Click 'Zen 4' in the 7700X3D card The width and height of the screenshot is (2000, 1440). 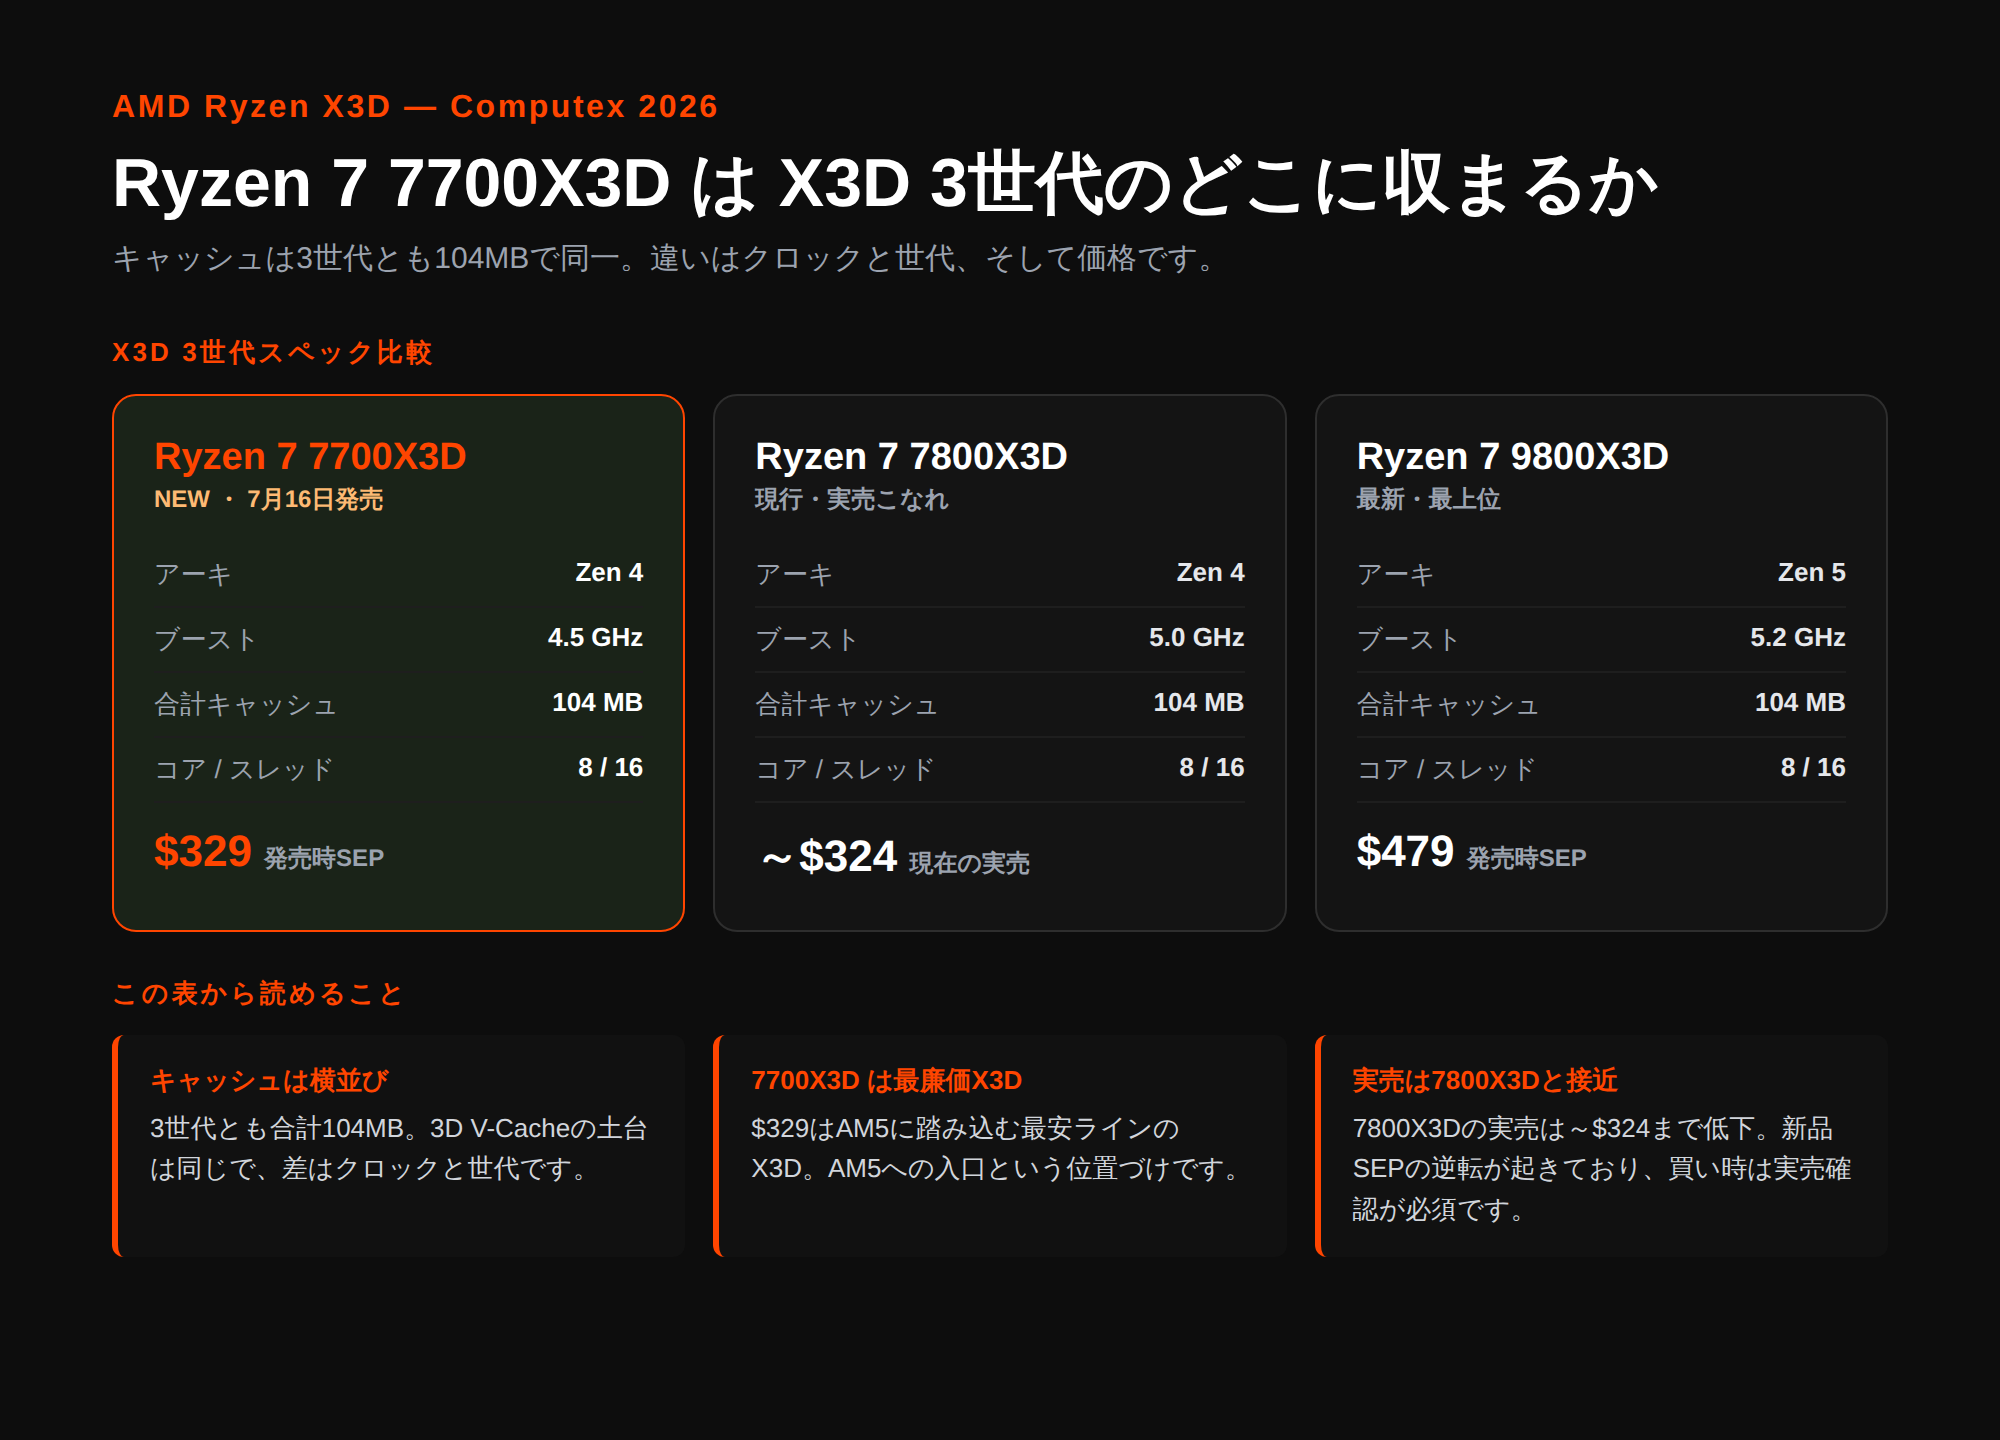609,572
